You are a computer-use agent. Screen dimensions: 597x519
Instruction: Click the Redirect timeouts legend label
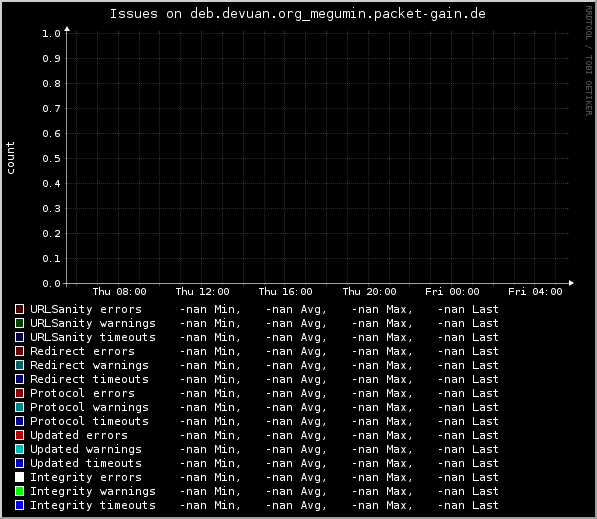89,379
